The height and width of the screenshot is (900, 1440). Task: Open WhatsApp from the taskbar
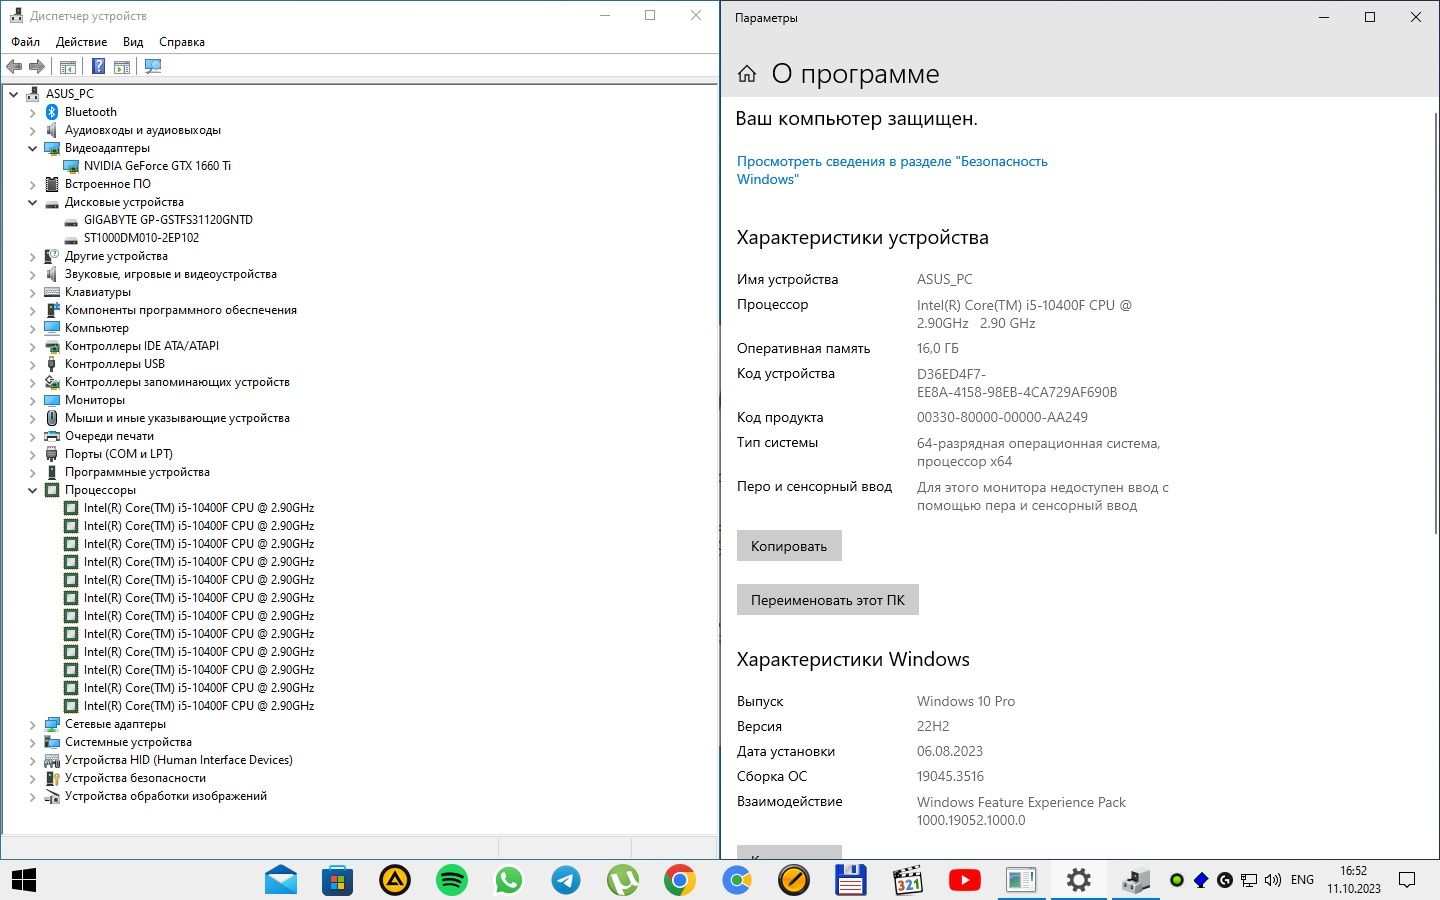(x=509, y=880)
